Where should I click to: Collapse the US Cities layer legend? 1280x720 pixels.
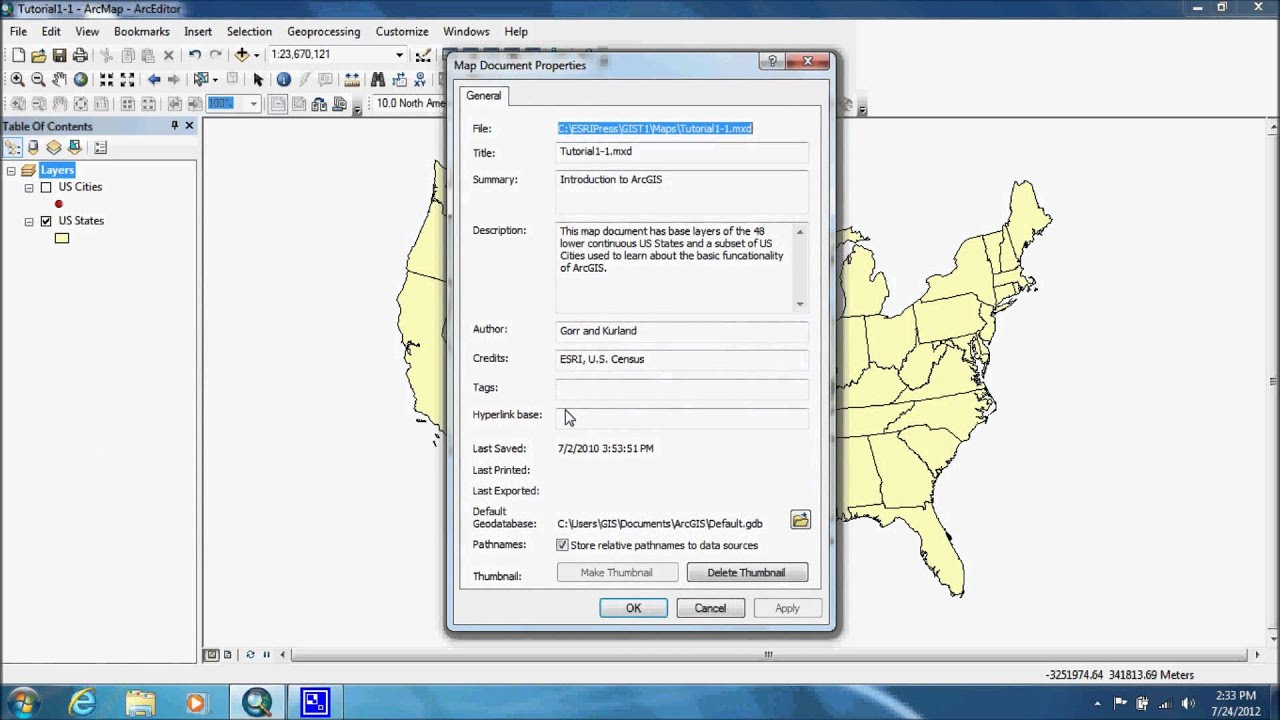(29, 187)
